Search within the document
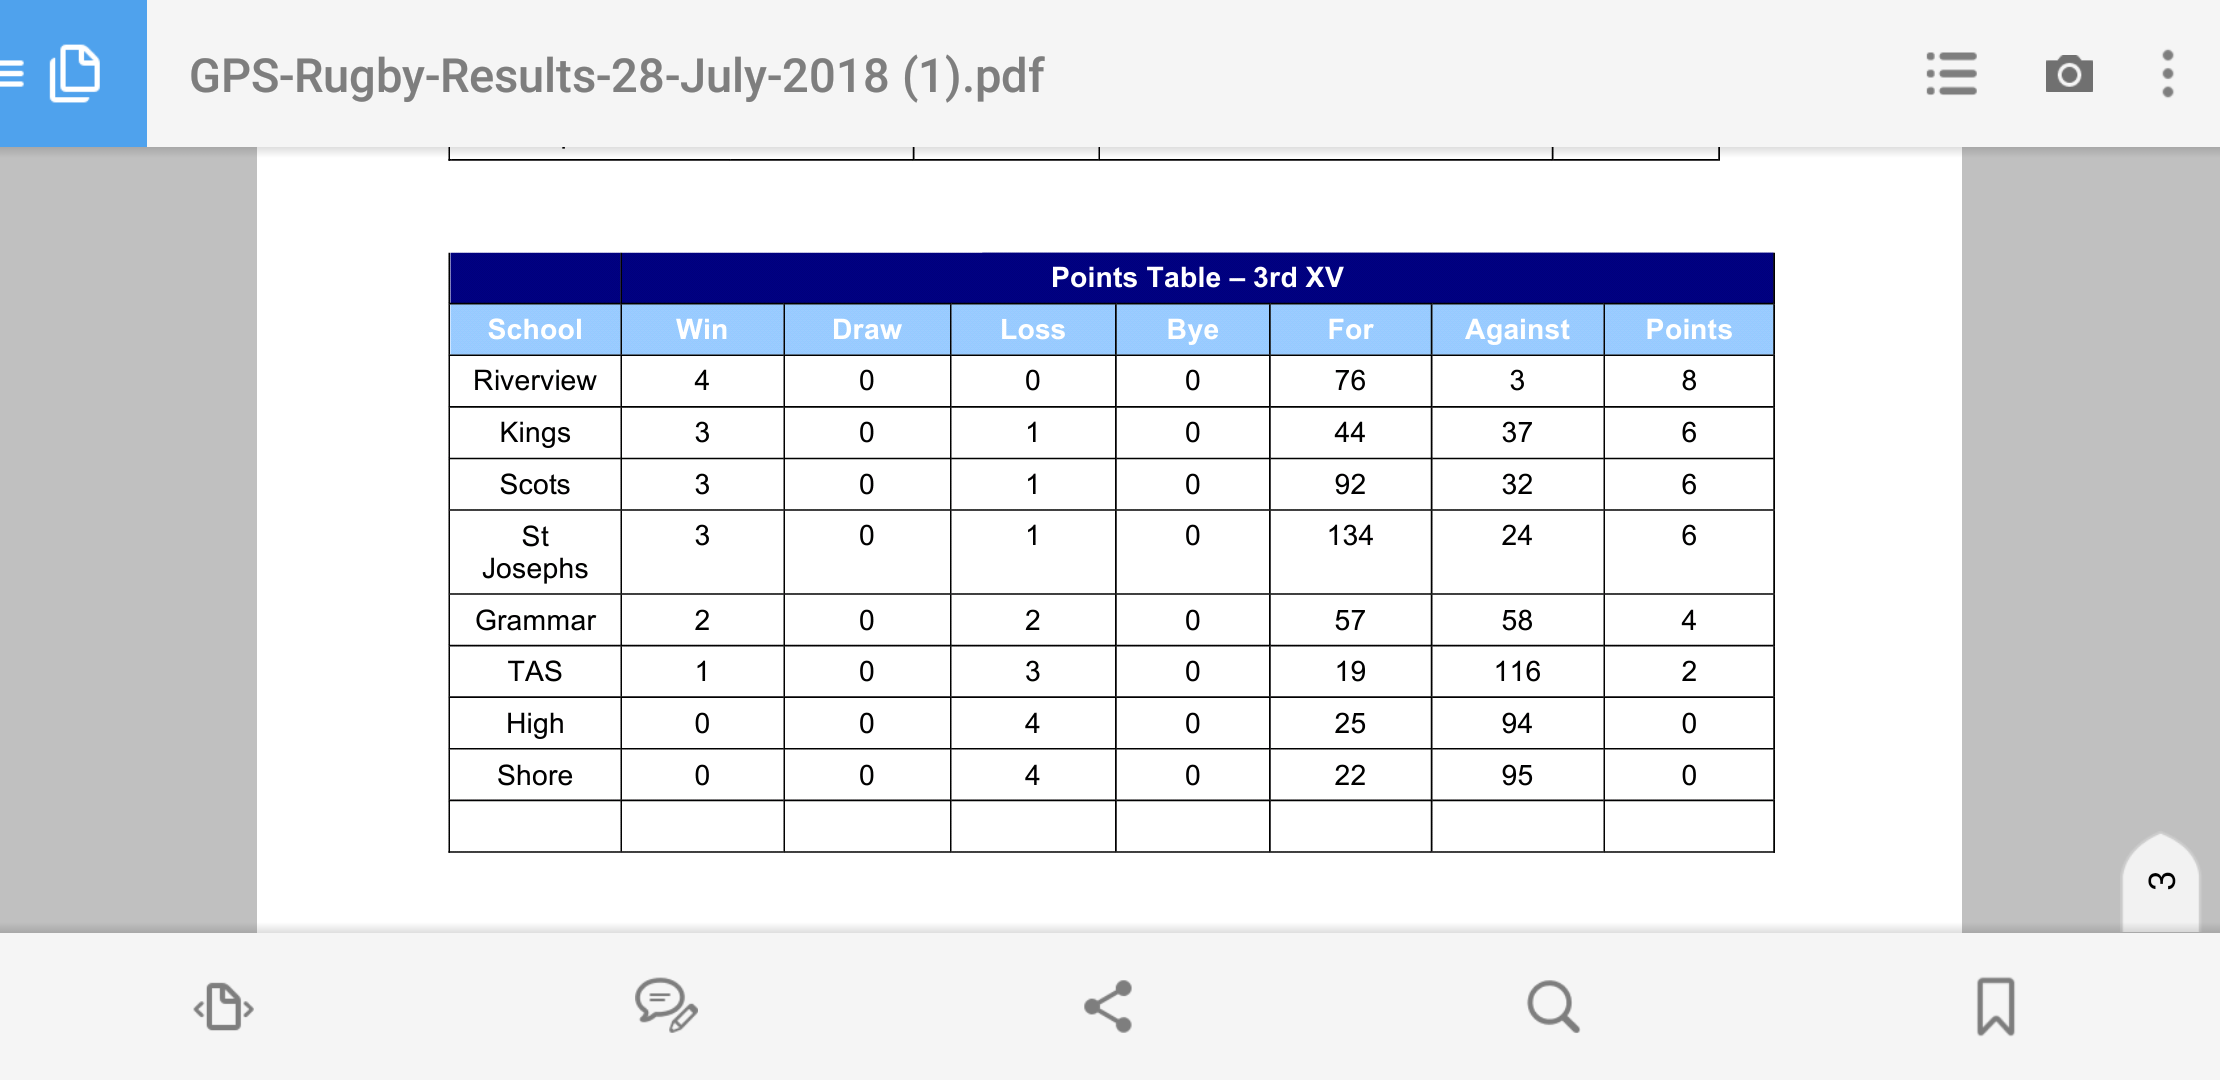Screen dimensions: 2220x1080 (1553, 1006)
